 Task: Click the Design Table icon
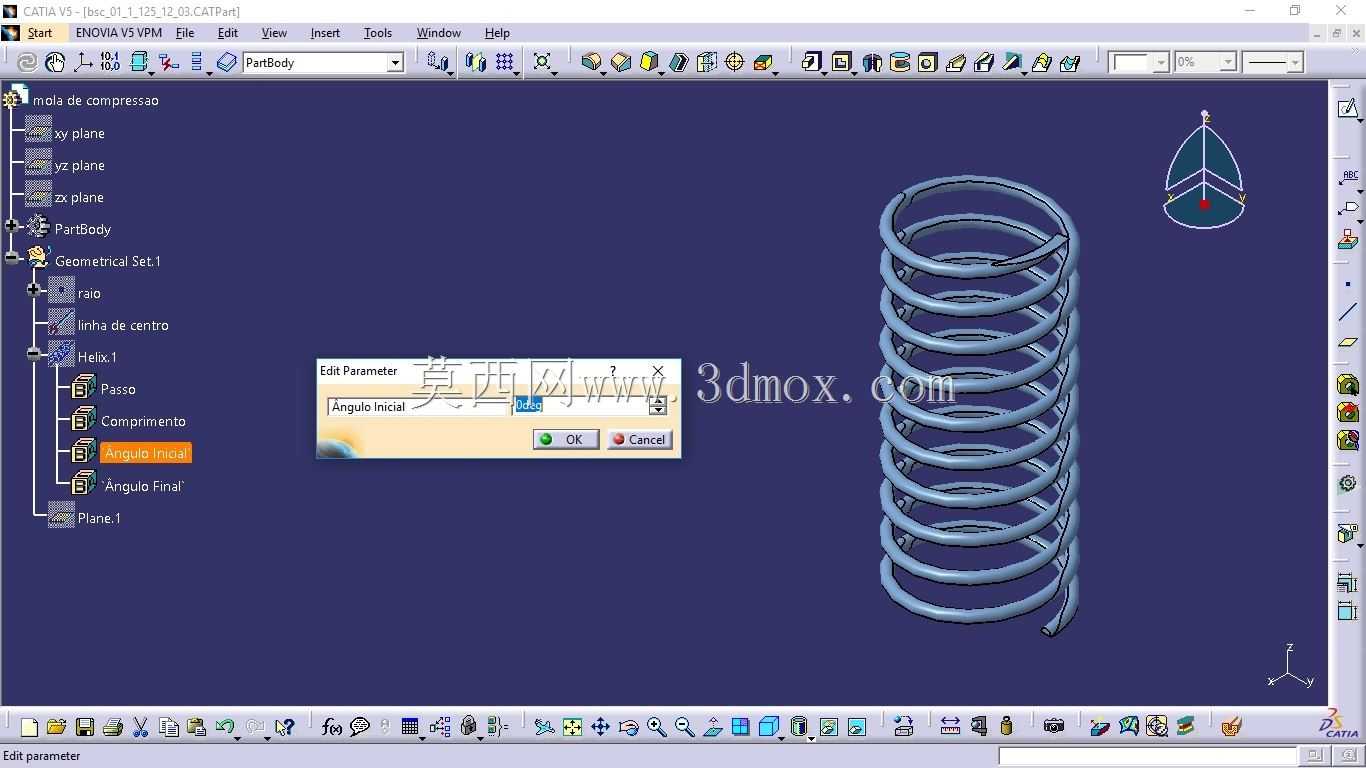(x=410, y=727)
